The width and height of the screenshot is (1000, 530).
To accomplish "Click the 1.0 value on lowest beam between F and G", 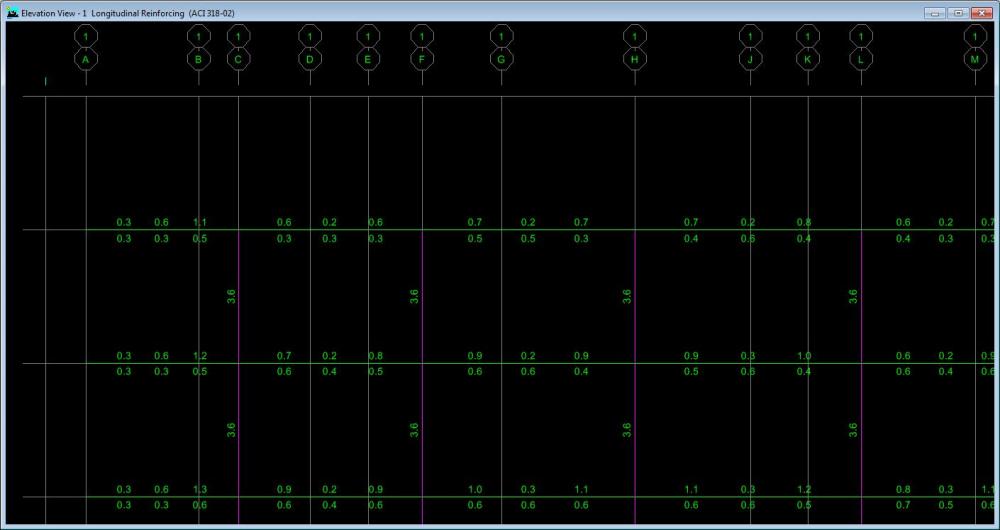I will 475,490.
